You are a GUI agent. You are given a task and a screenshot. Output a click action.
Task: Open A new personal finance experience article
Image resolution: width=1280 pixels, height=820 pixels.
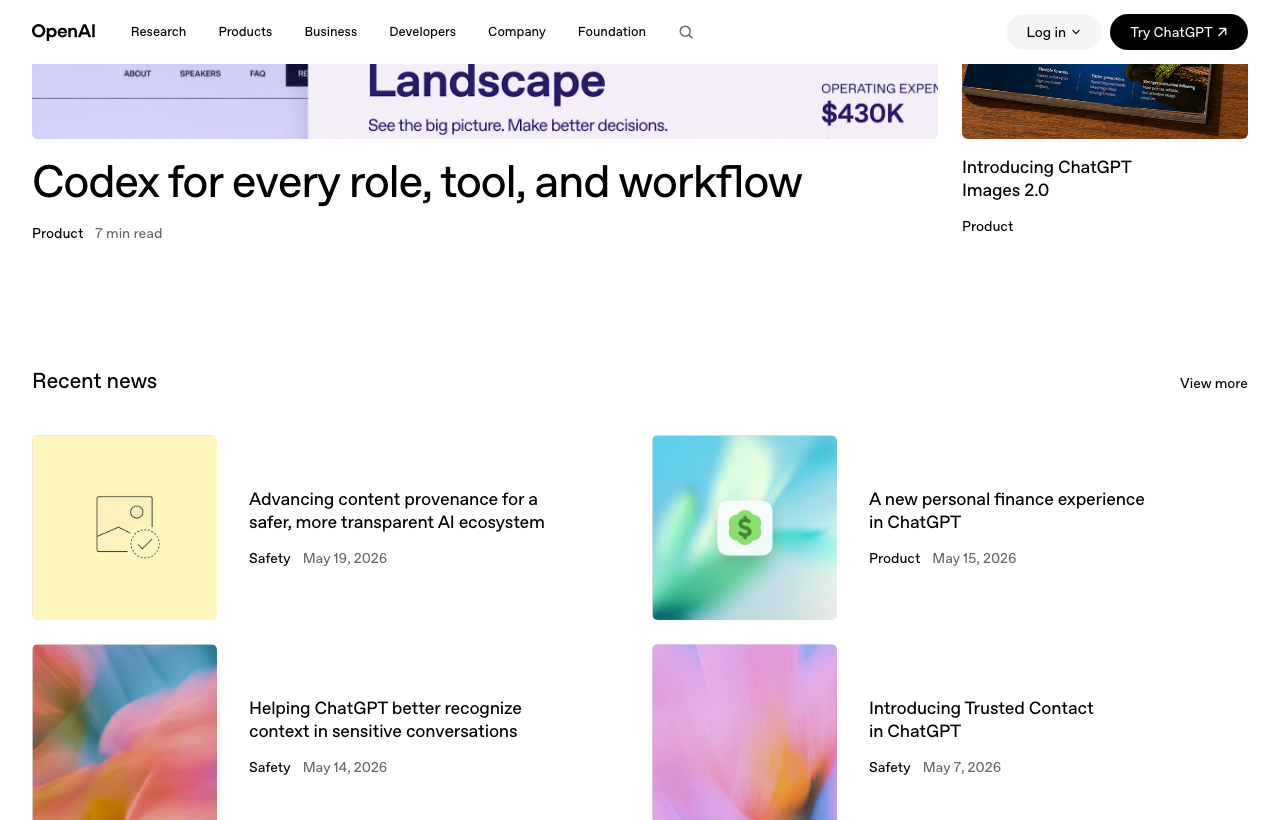[1007, 511]
